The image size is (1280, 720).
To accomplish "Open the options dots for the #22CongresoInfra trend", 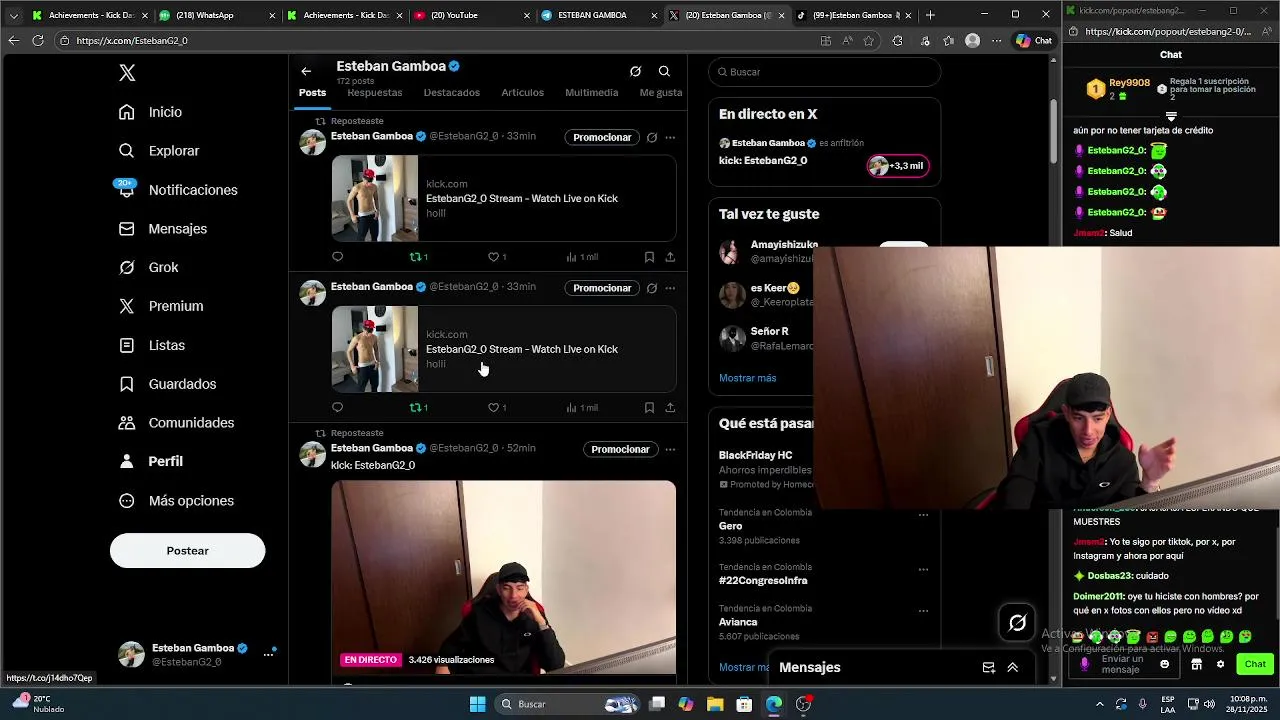I will [923, 569].
